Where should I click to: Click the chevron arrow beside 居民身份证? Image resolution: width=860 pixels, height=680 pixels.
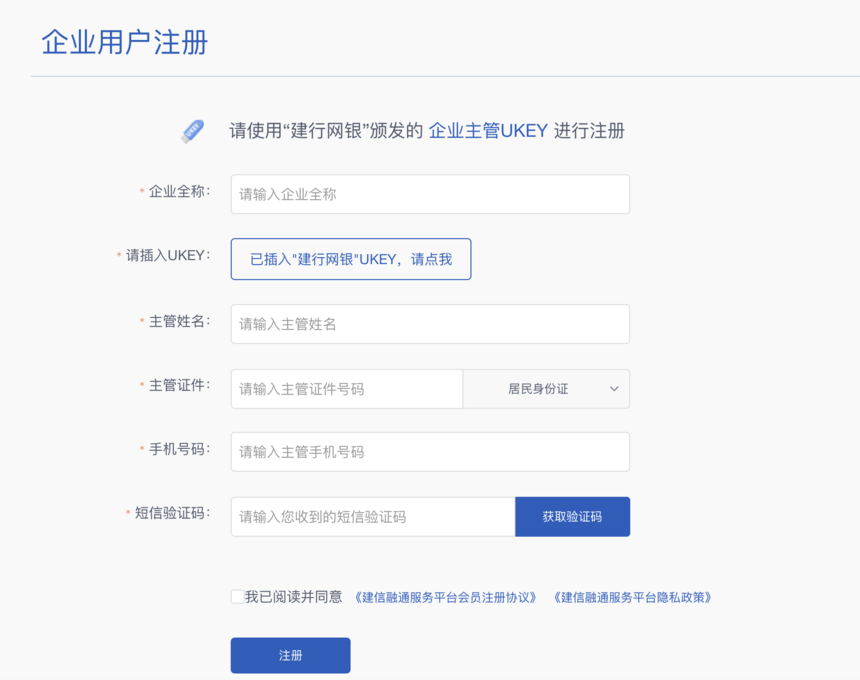(614, 389)
